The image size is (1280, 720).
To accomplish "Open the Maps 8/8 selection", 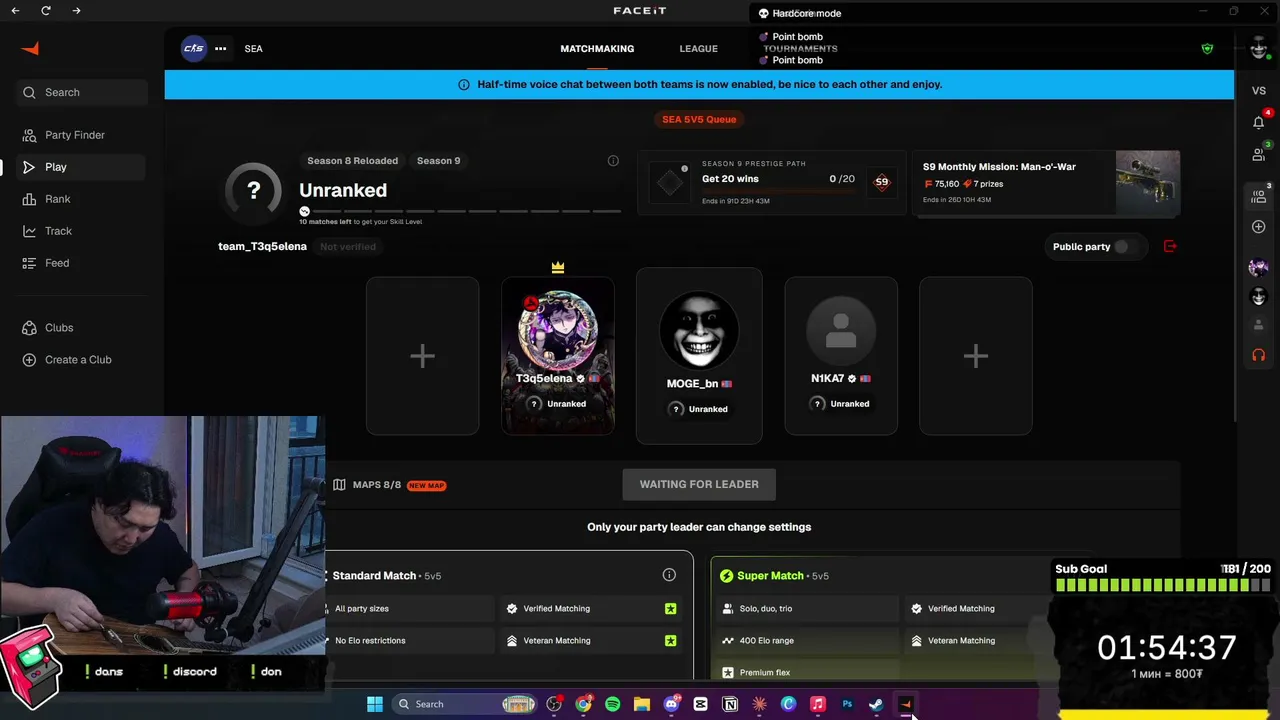I will click(389, 485).
